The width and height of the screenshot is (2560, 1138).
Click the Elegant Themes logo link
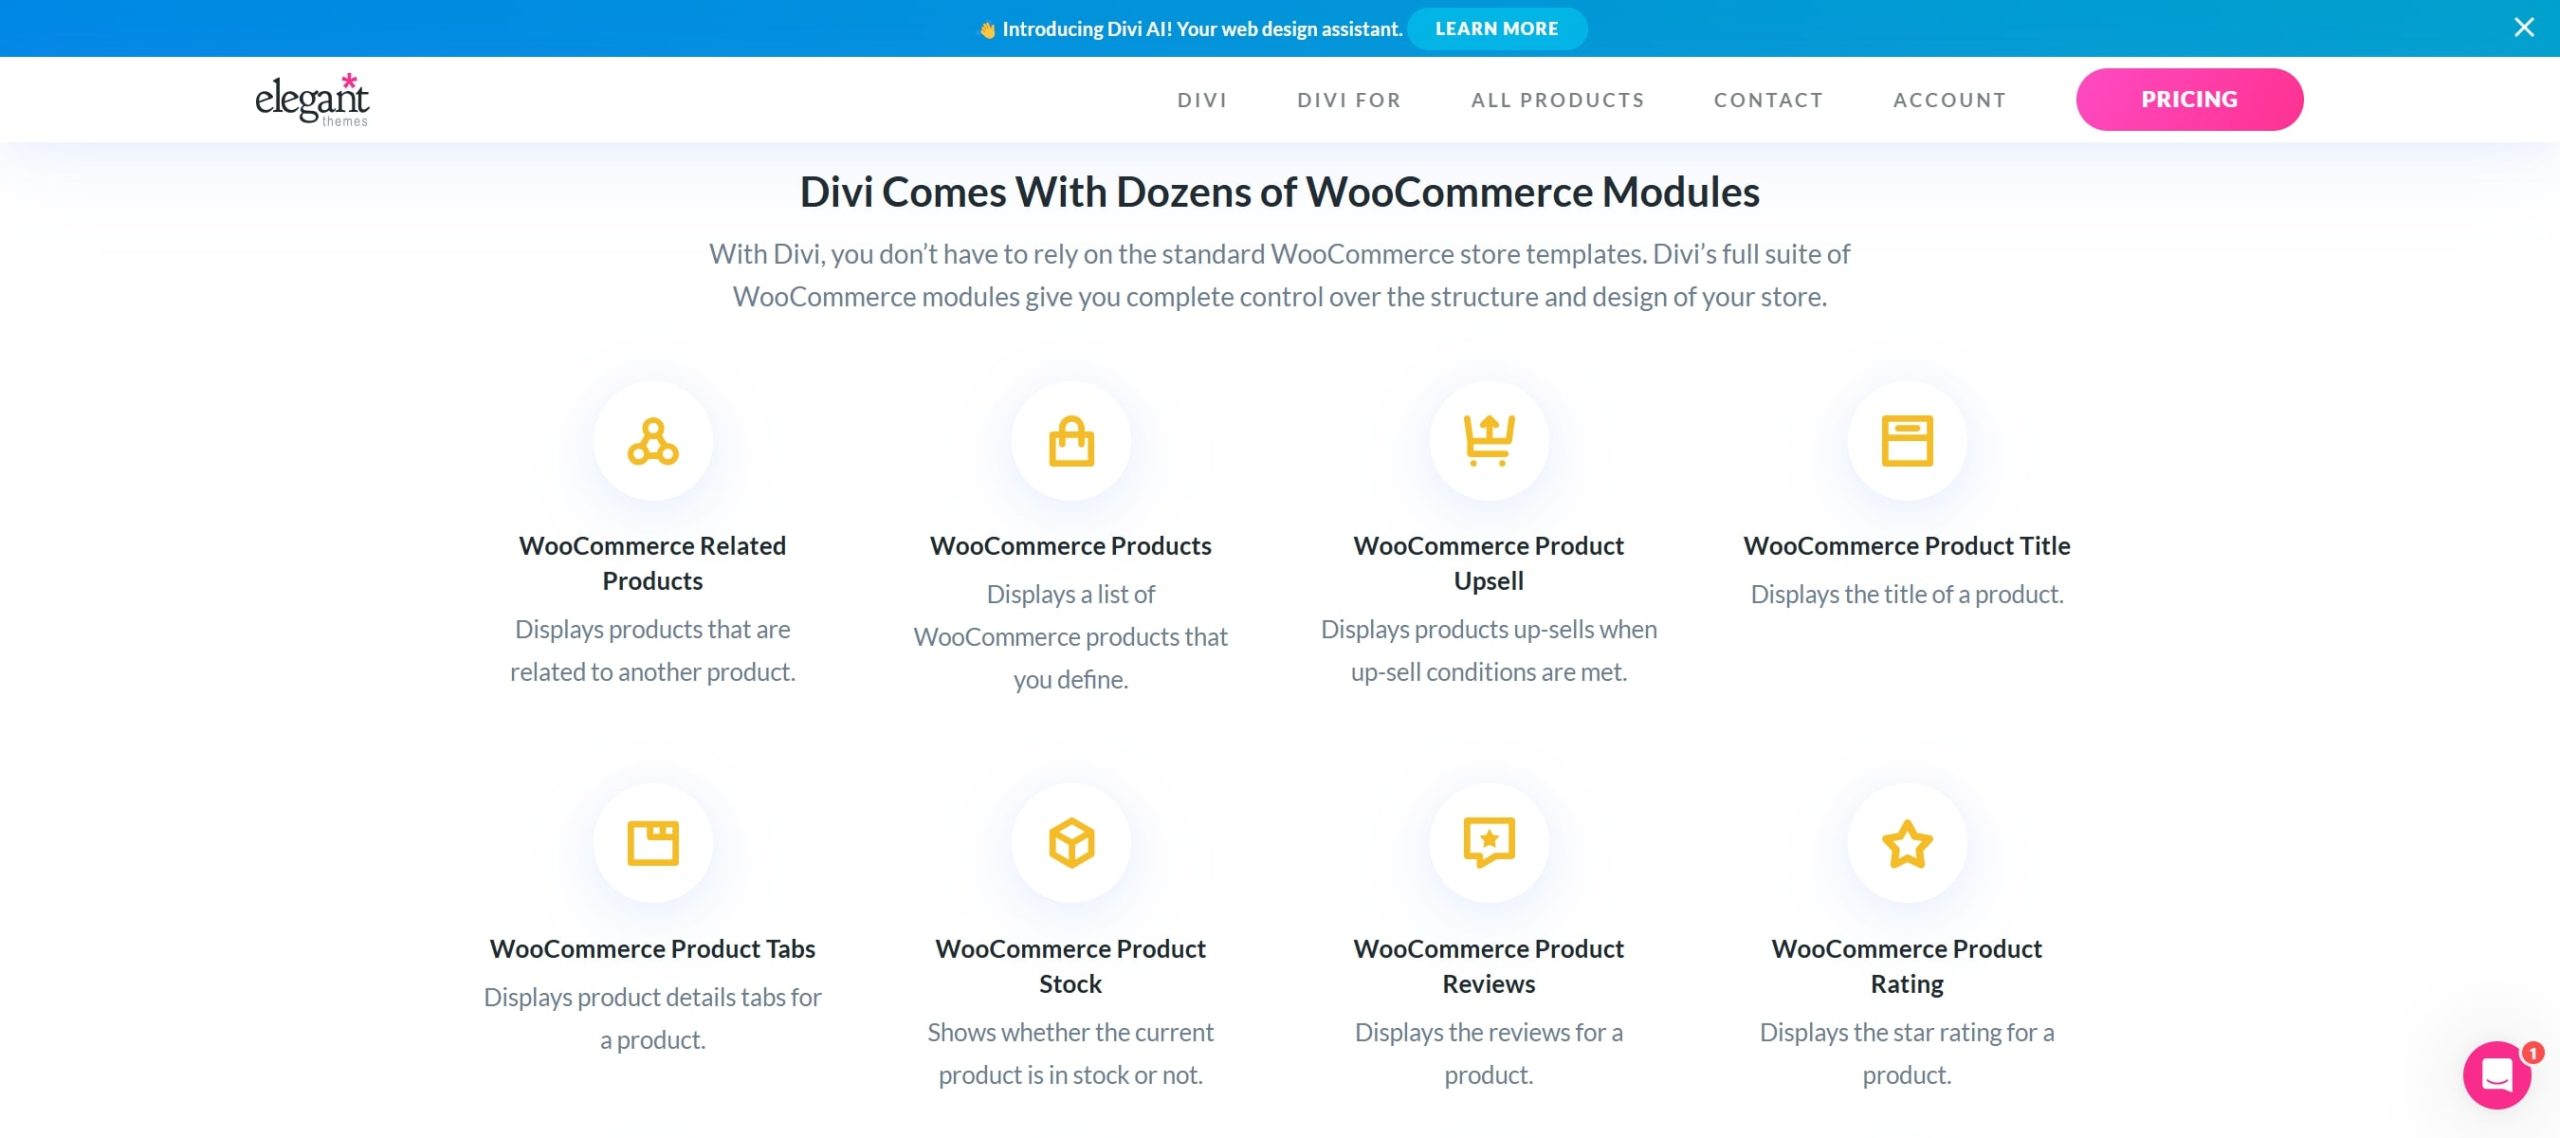312,100
